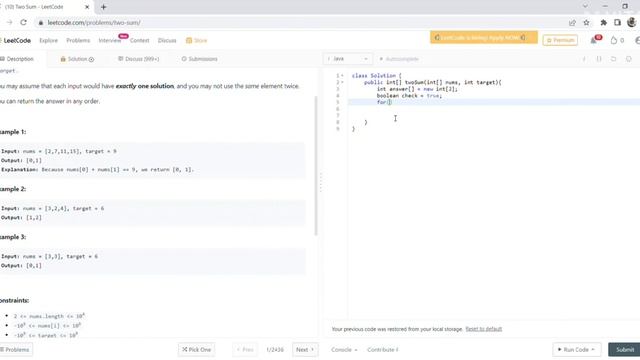
Task: Click the 'exactly one solution' bold text
Action: pos(144,86)
